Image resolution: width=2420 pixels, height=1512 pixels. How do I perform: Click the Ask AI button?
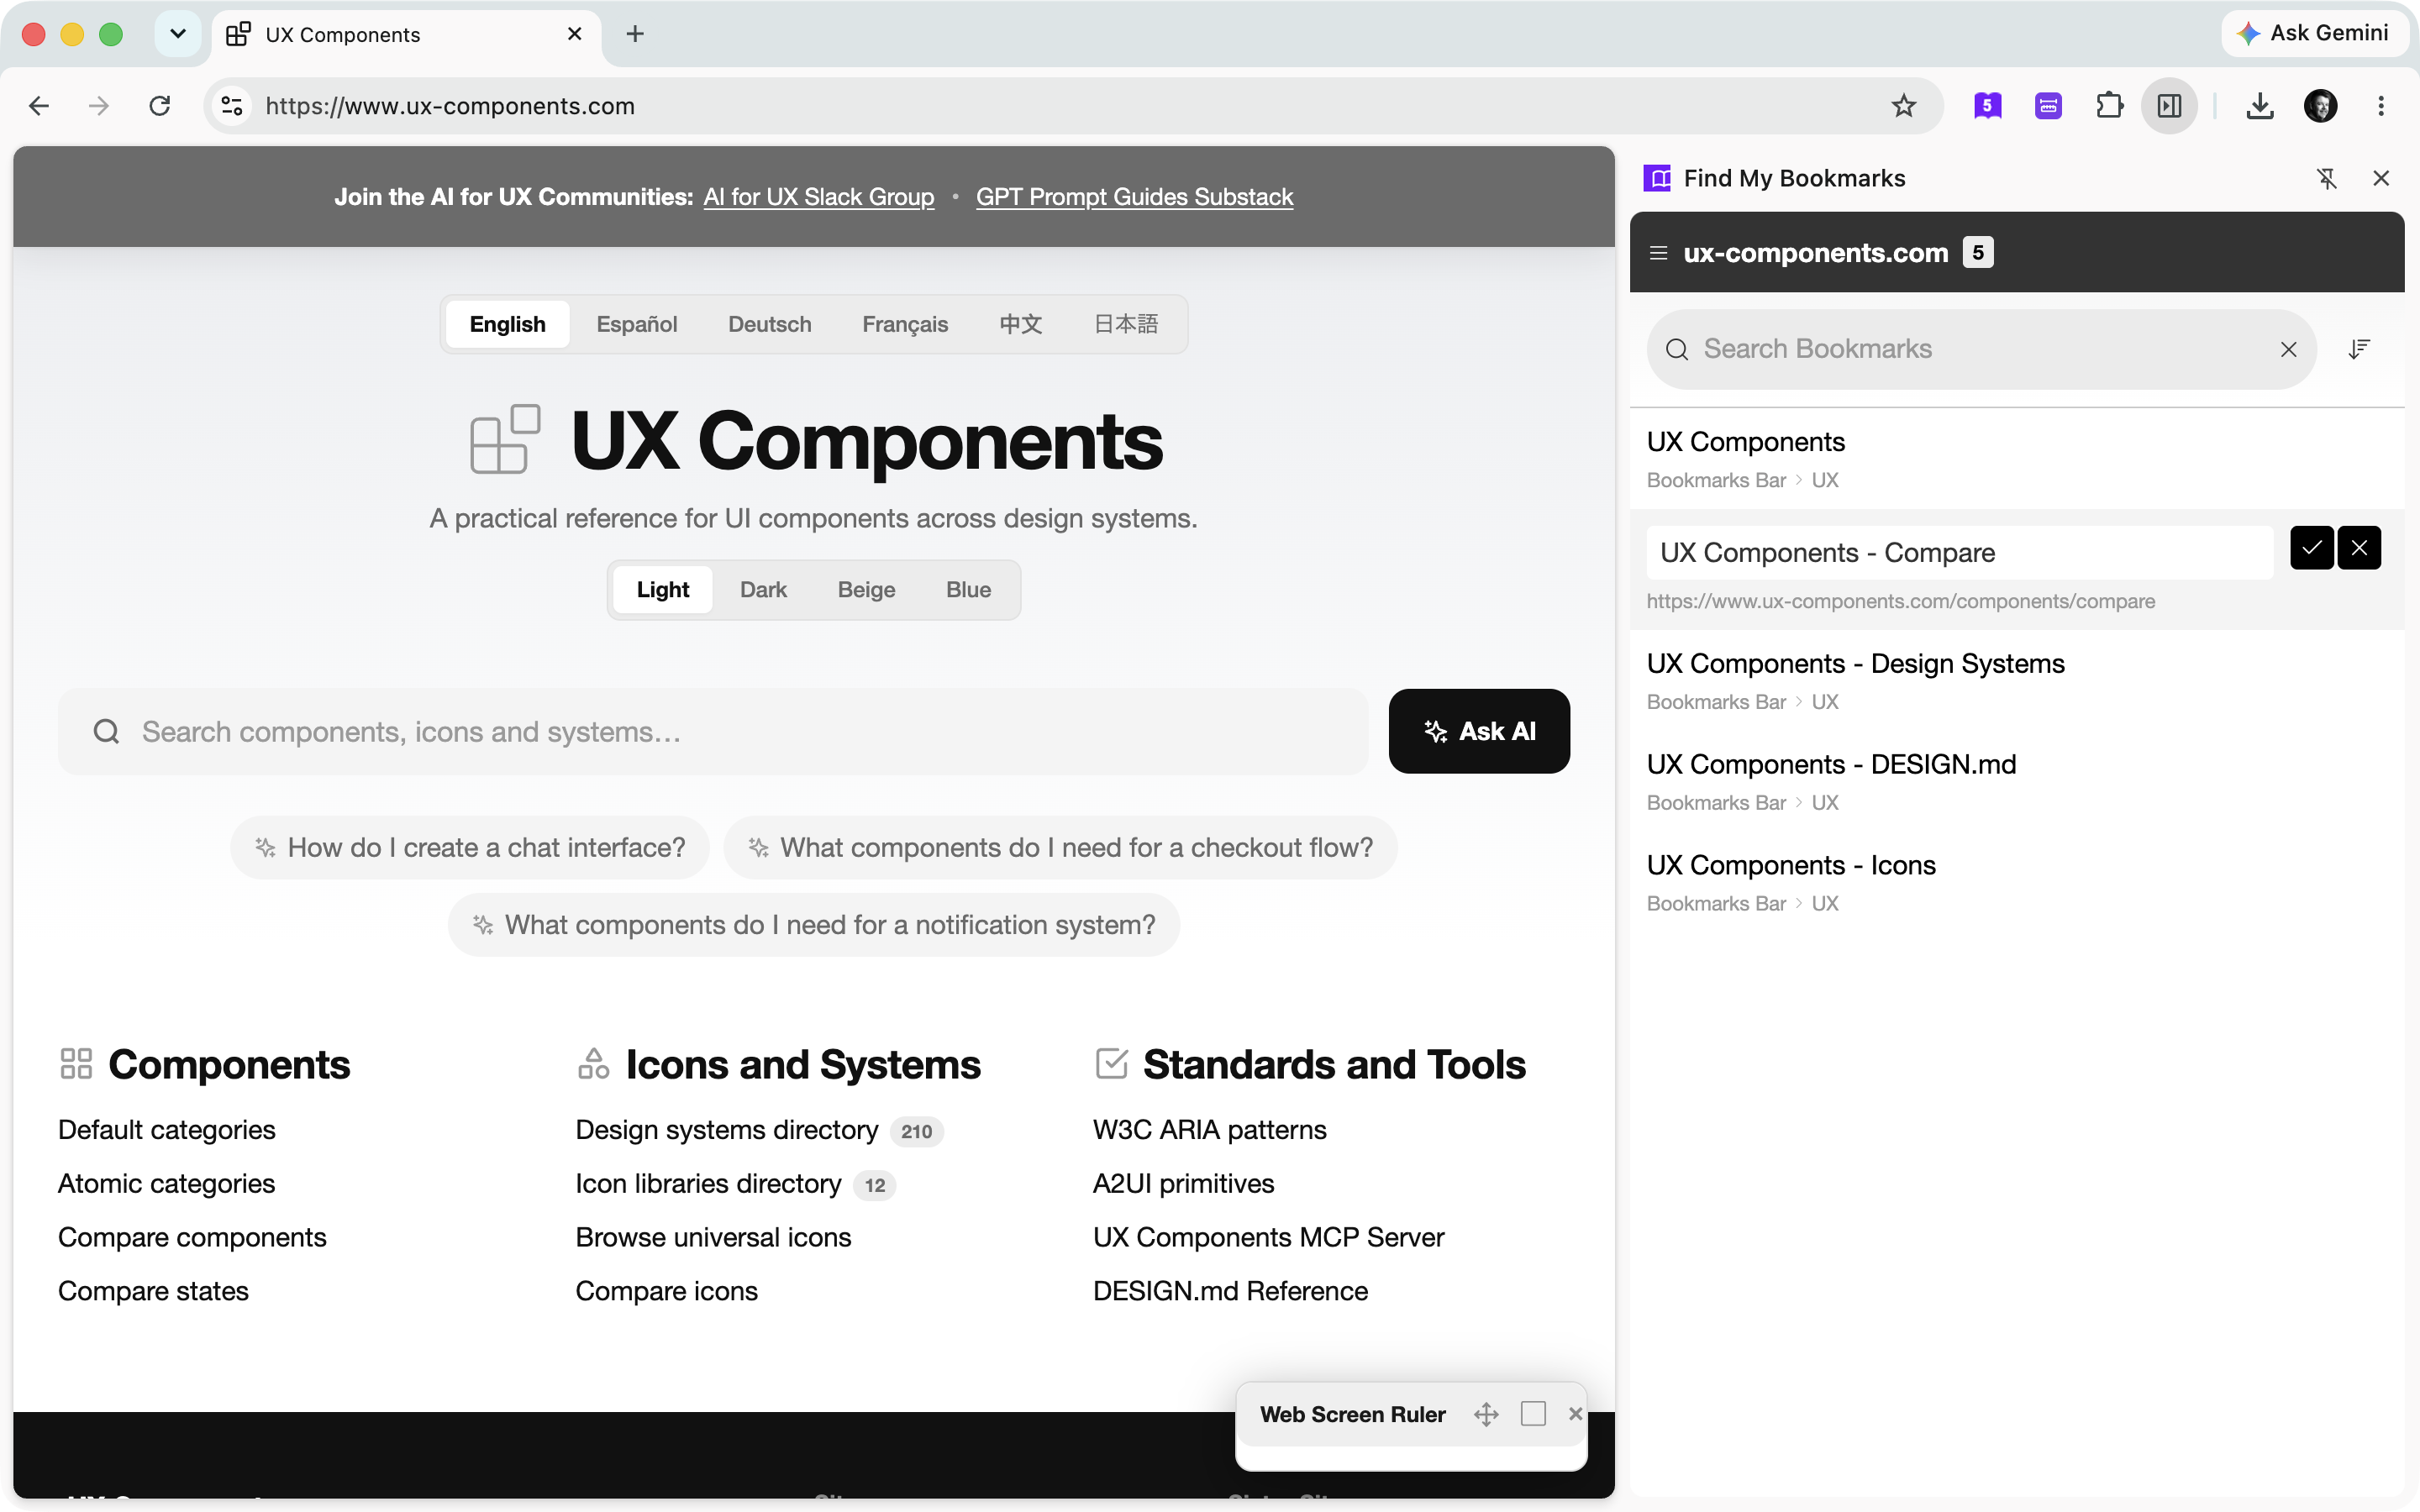(1479, 731)
